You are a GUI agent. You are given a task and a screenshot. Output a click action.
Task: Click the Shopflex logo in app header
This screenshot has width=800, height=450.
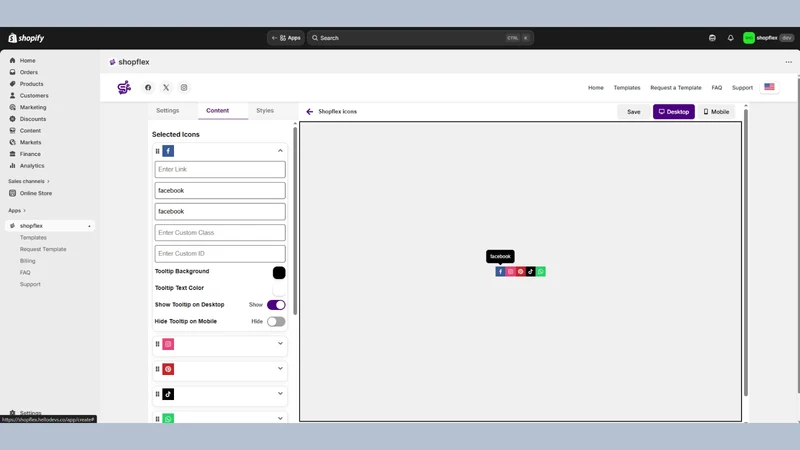(x=124, y=88)
